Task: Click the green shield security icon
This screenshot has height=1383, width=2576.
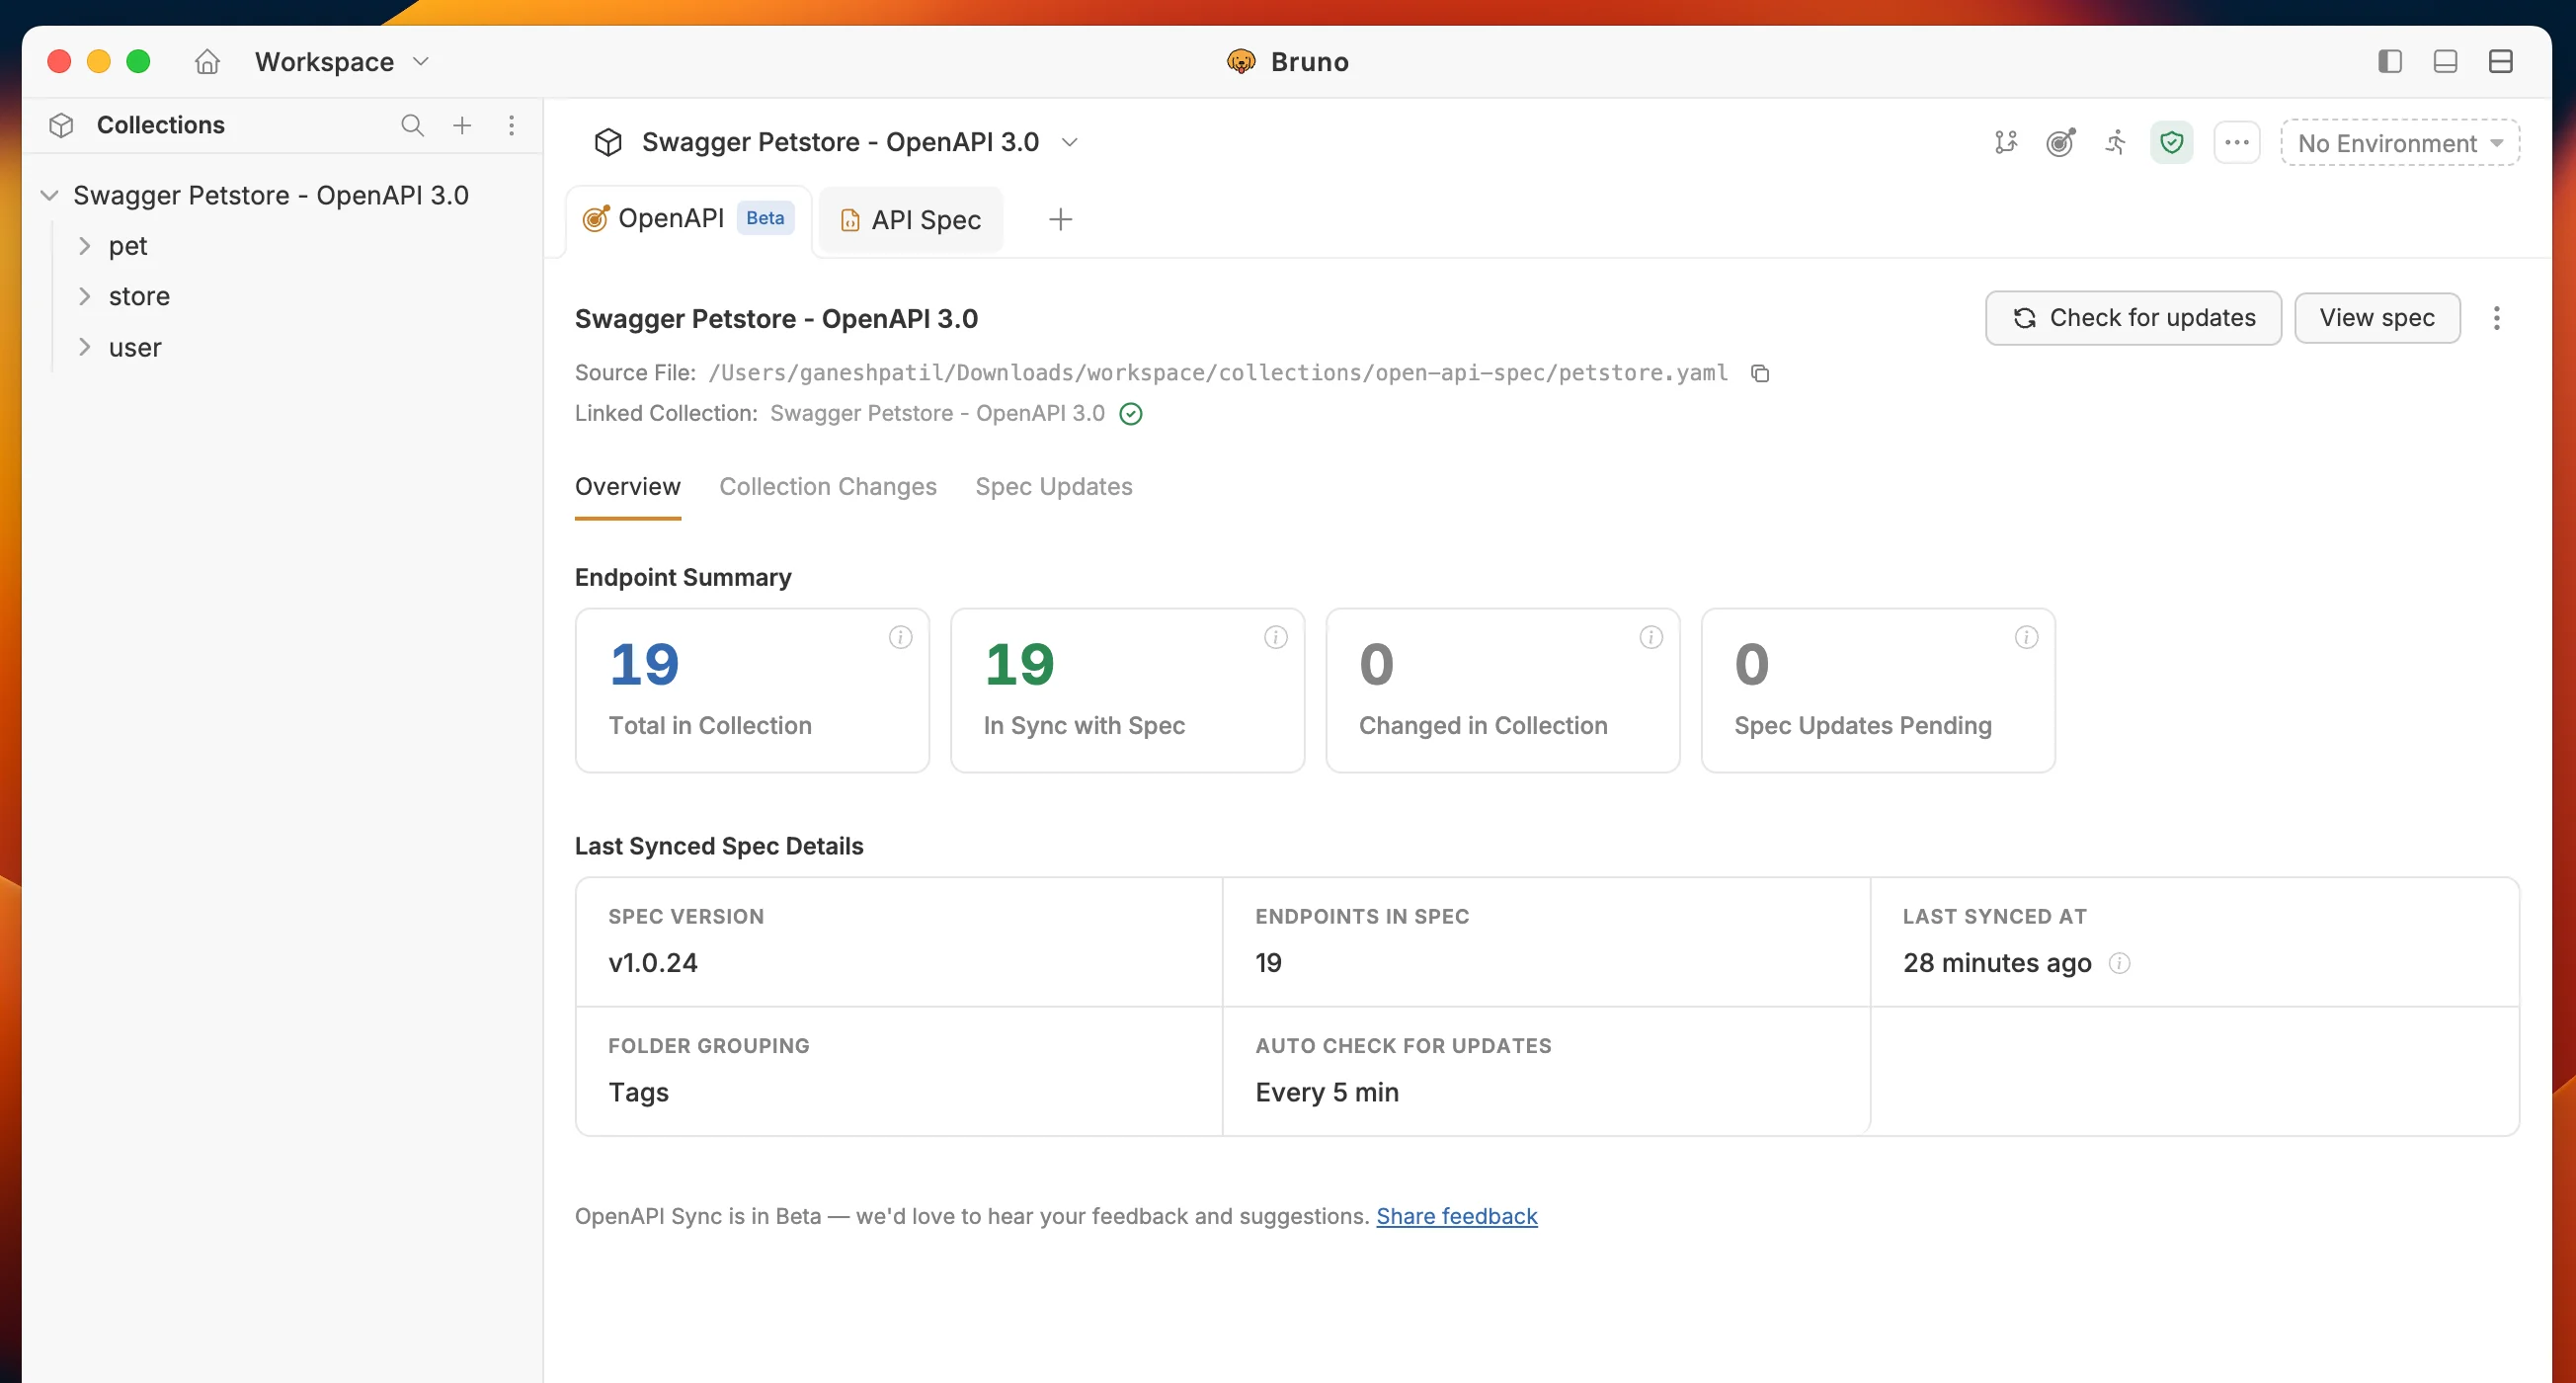Action: (2172, 143)
